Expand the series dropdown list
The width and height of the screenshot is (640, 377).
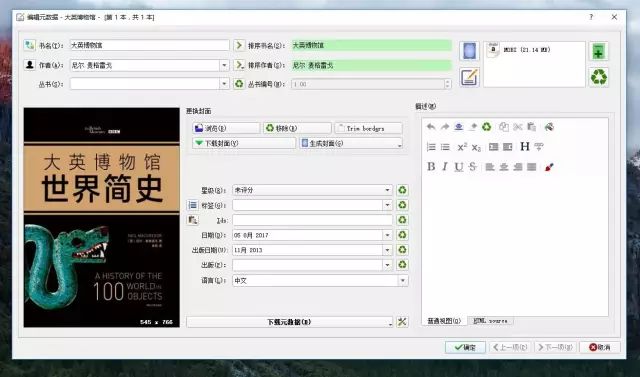point(224,84)
